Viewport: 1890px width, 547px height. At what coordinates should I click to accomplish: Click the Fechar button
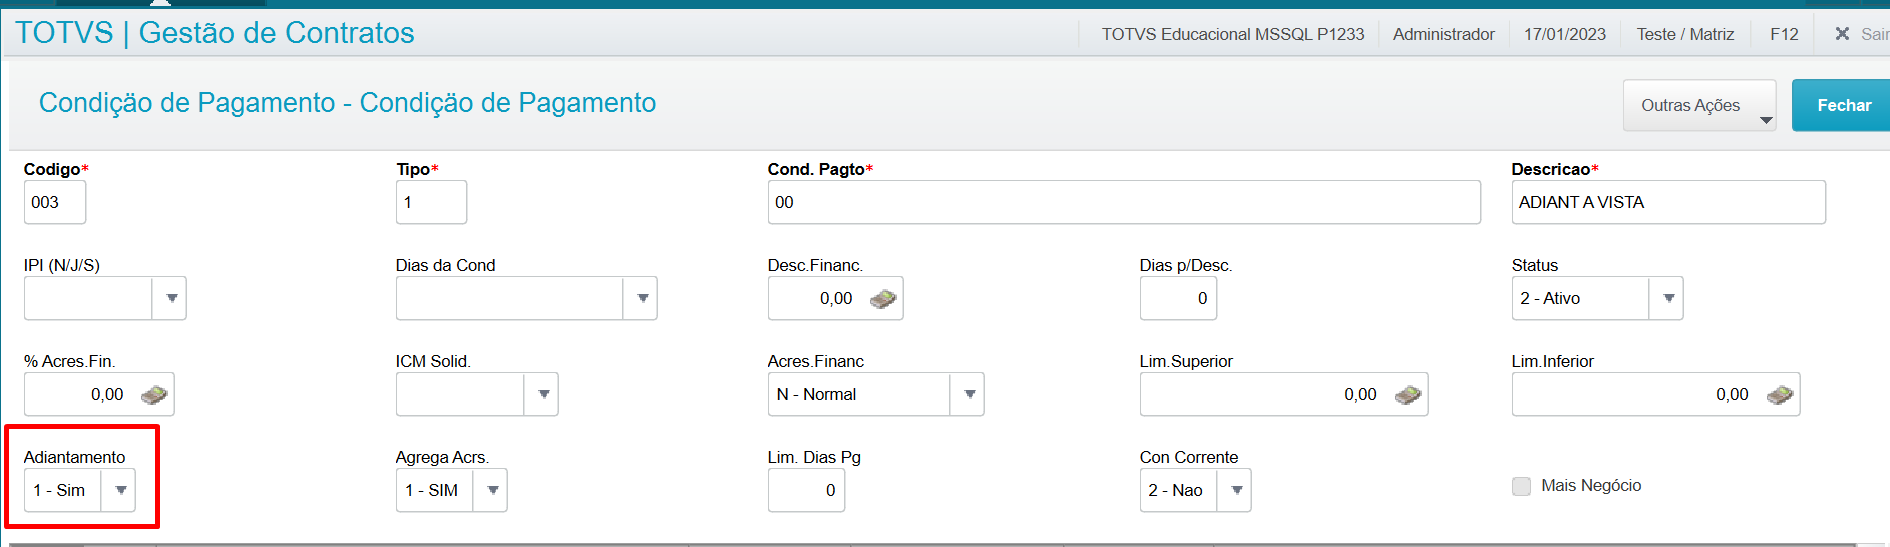1843,105
